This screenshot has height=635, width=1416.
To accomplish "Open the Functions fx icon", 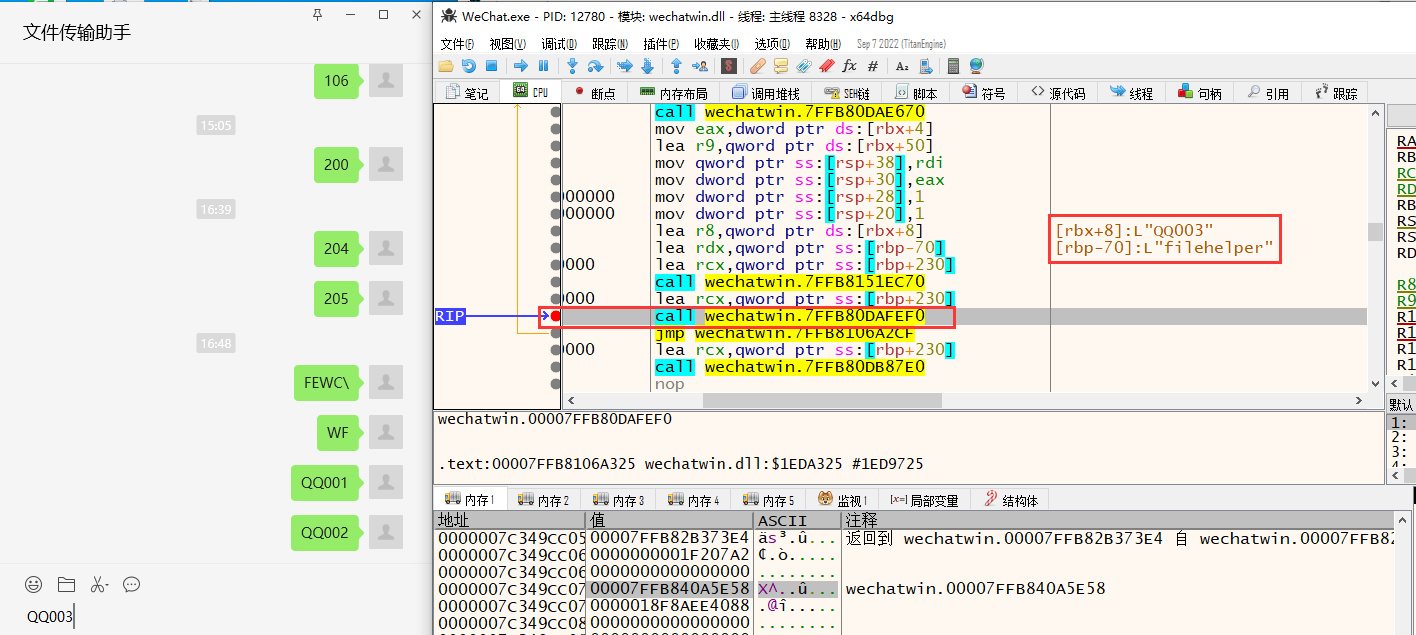I will [850, 66].
